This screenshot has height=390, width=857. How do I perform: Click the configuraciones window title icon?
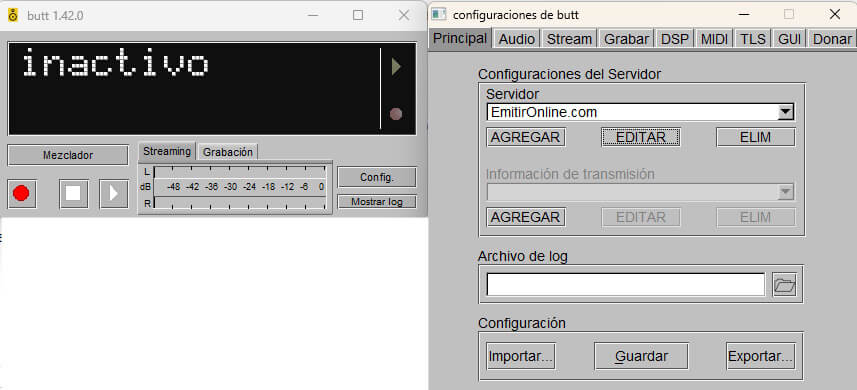click(439, 14)
